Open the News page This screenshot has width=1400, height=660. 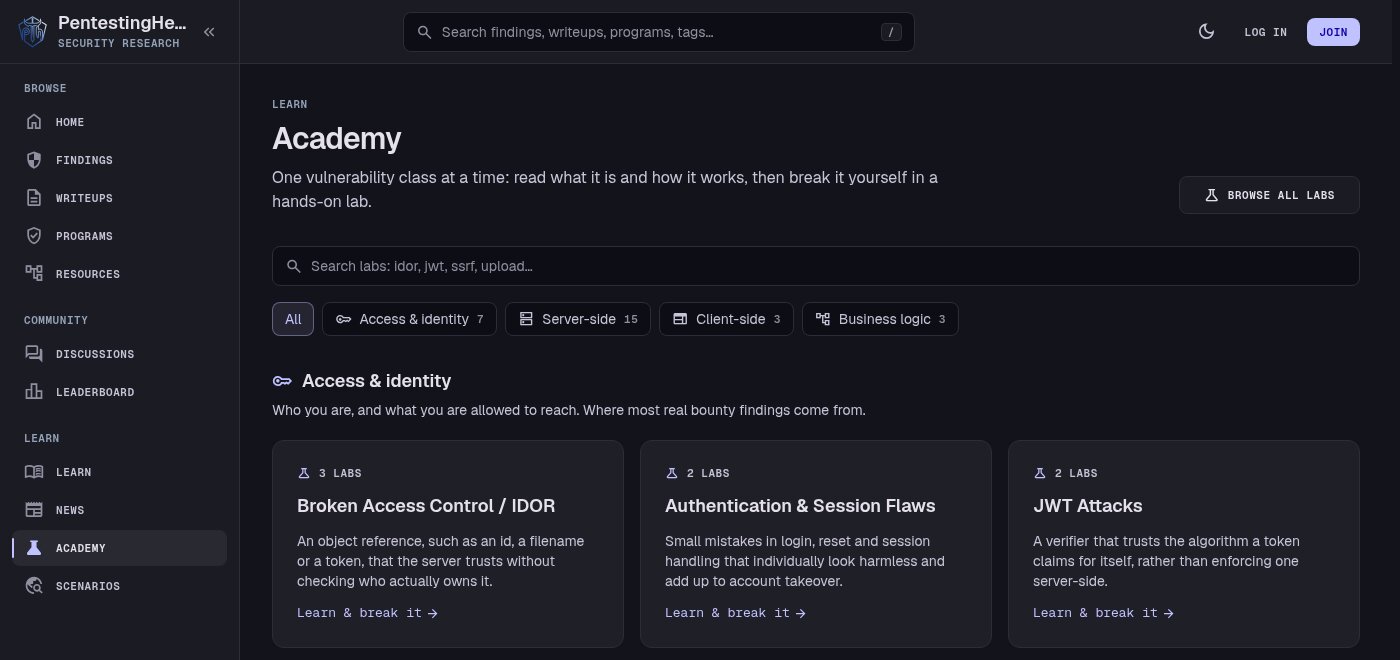119,510
